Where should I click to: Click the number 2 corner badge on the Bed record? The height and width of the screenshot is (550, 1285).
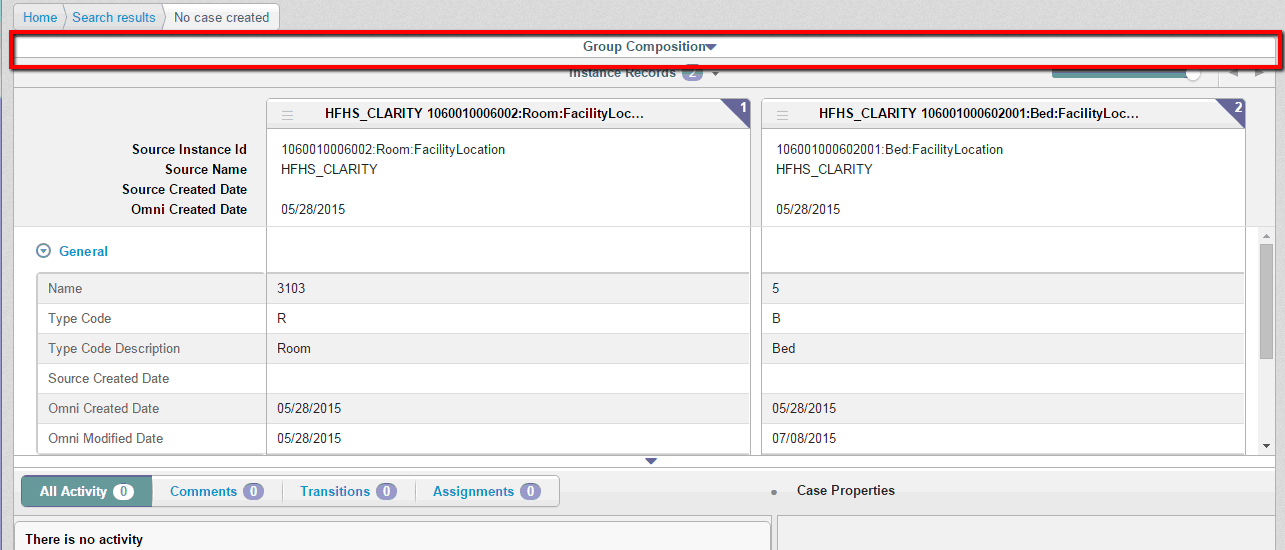click(1237, 108)
